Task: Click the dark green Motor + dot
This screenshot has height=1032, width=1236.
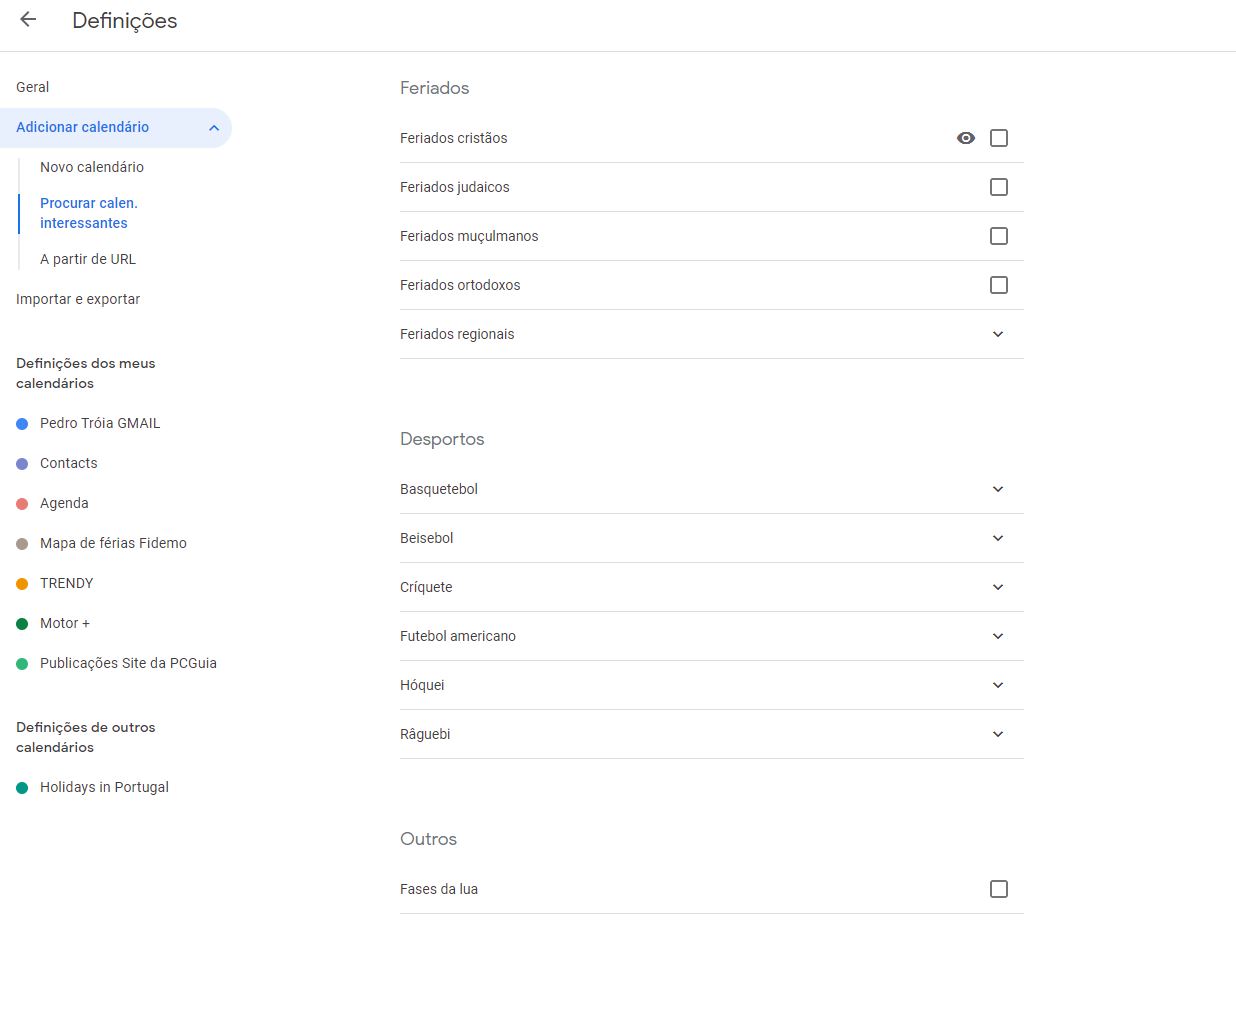Action: coord(22,624)
